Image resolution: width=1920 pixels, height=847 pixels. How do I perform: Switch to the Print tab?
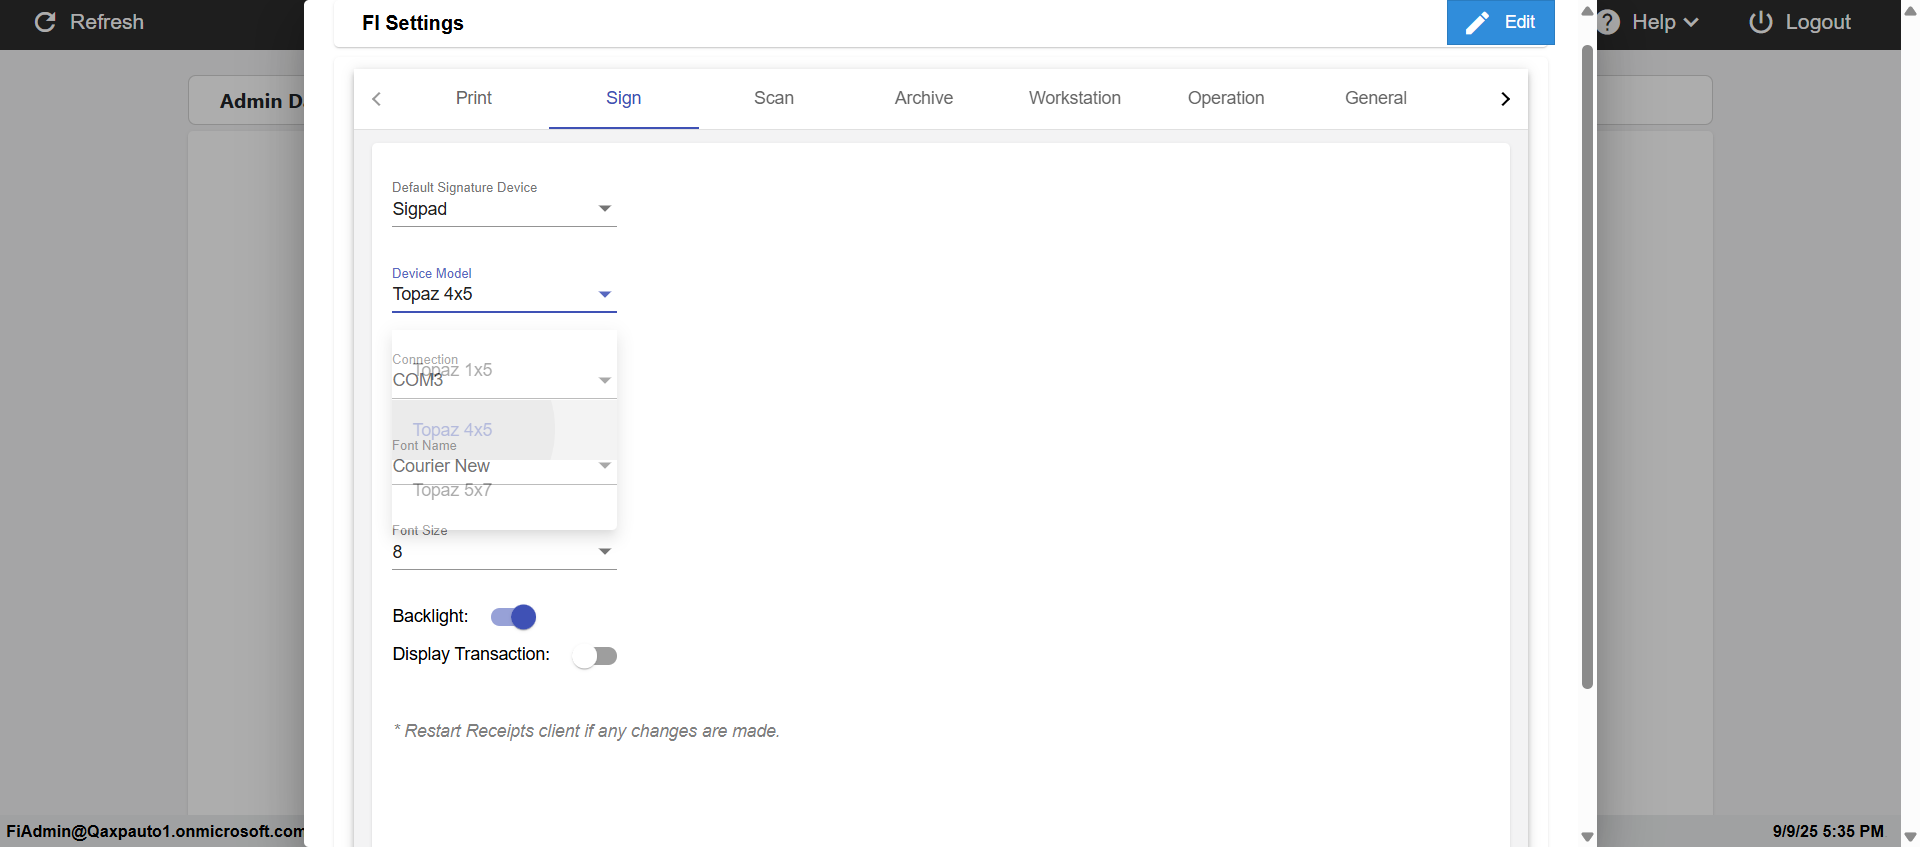coord(474,98)
